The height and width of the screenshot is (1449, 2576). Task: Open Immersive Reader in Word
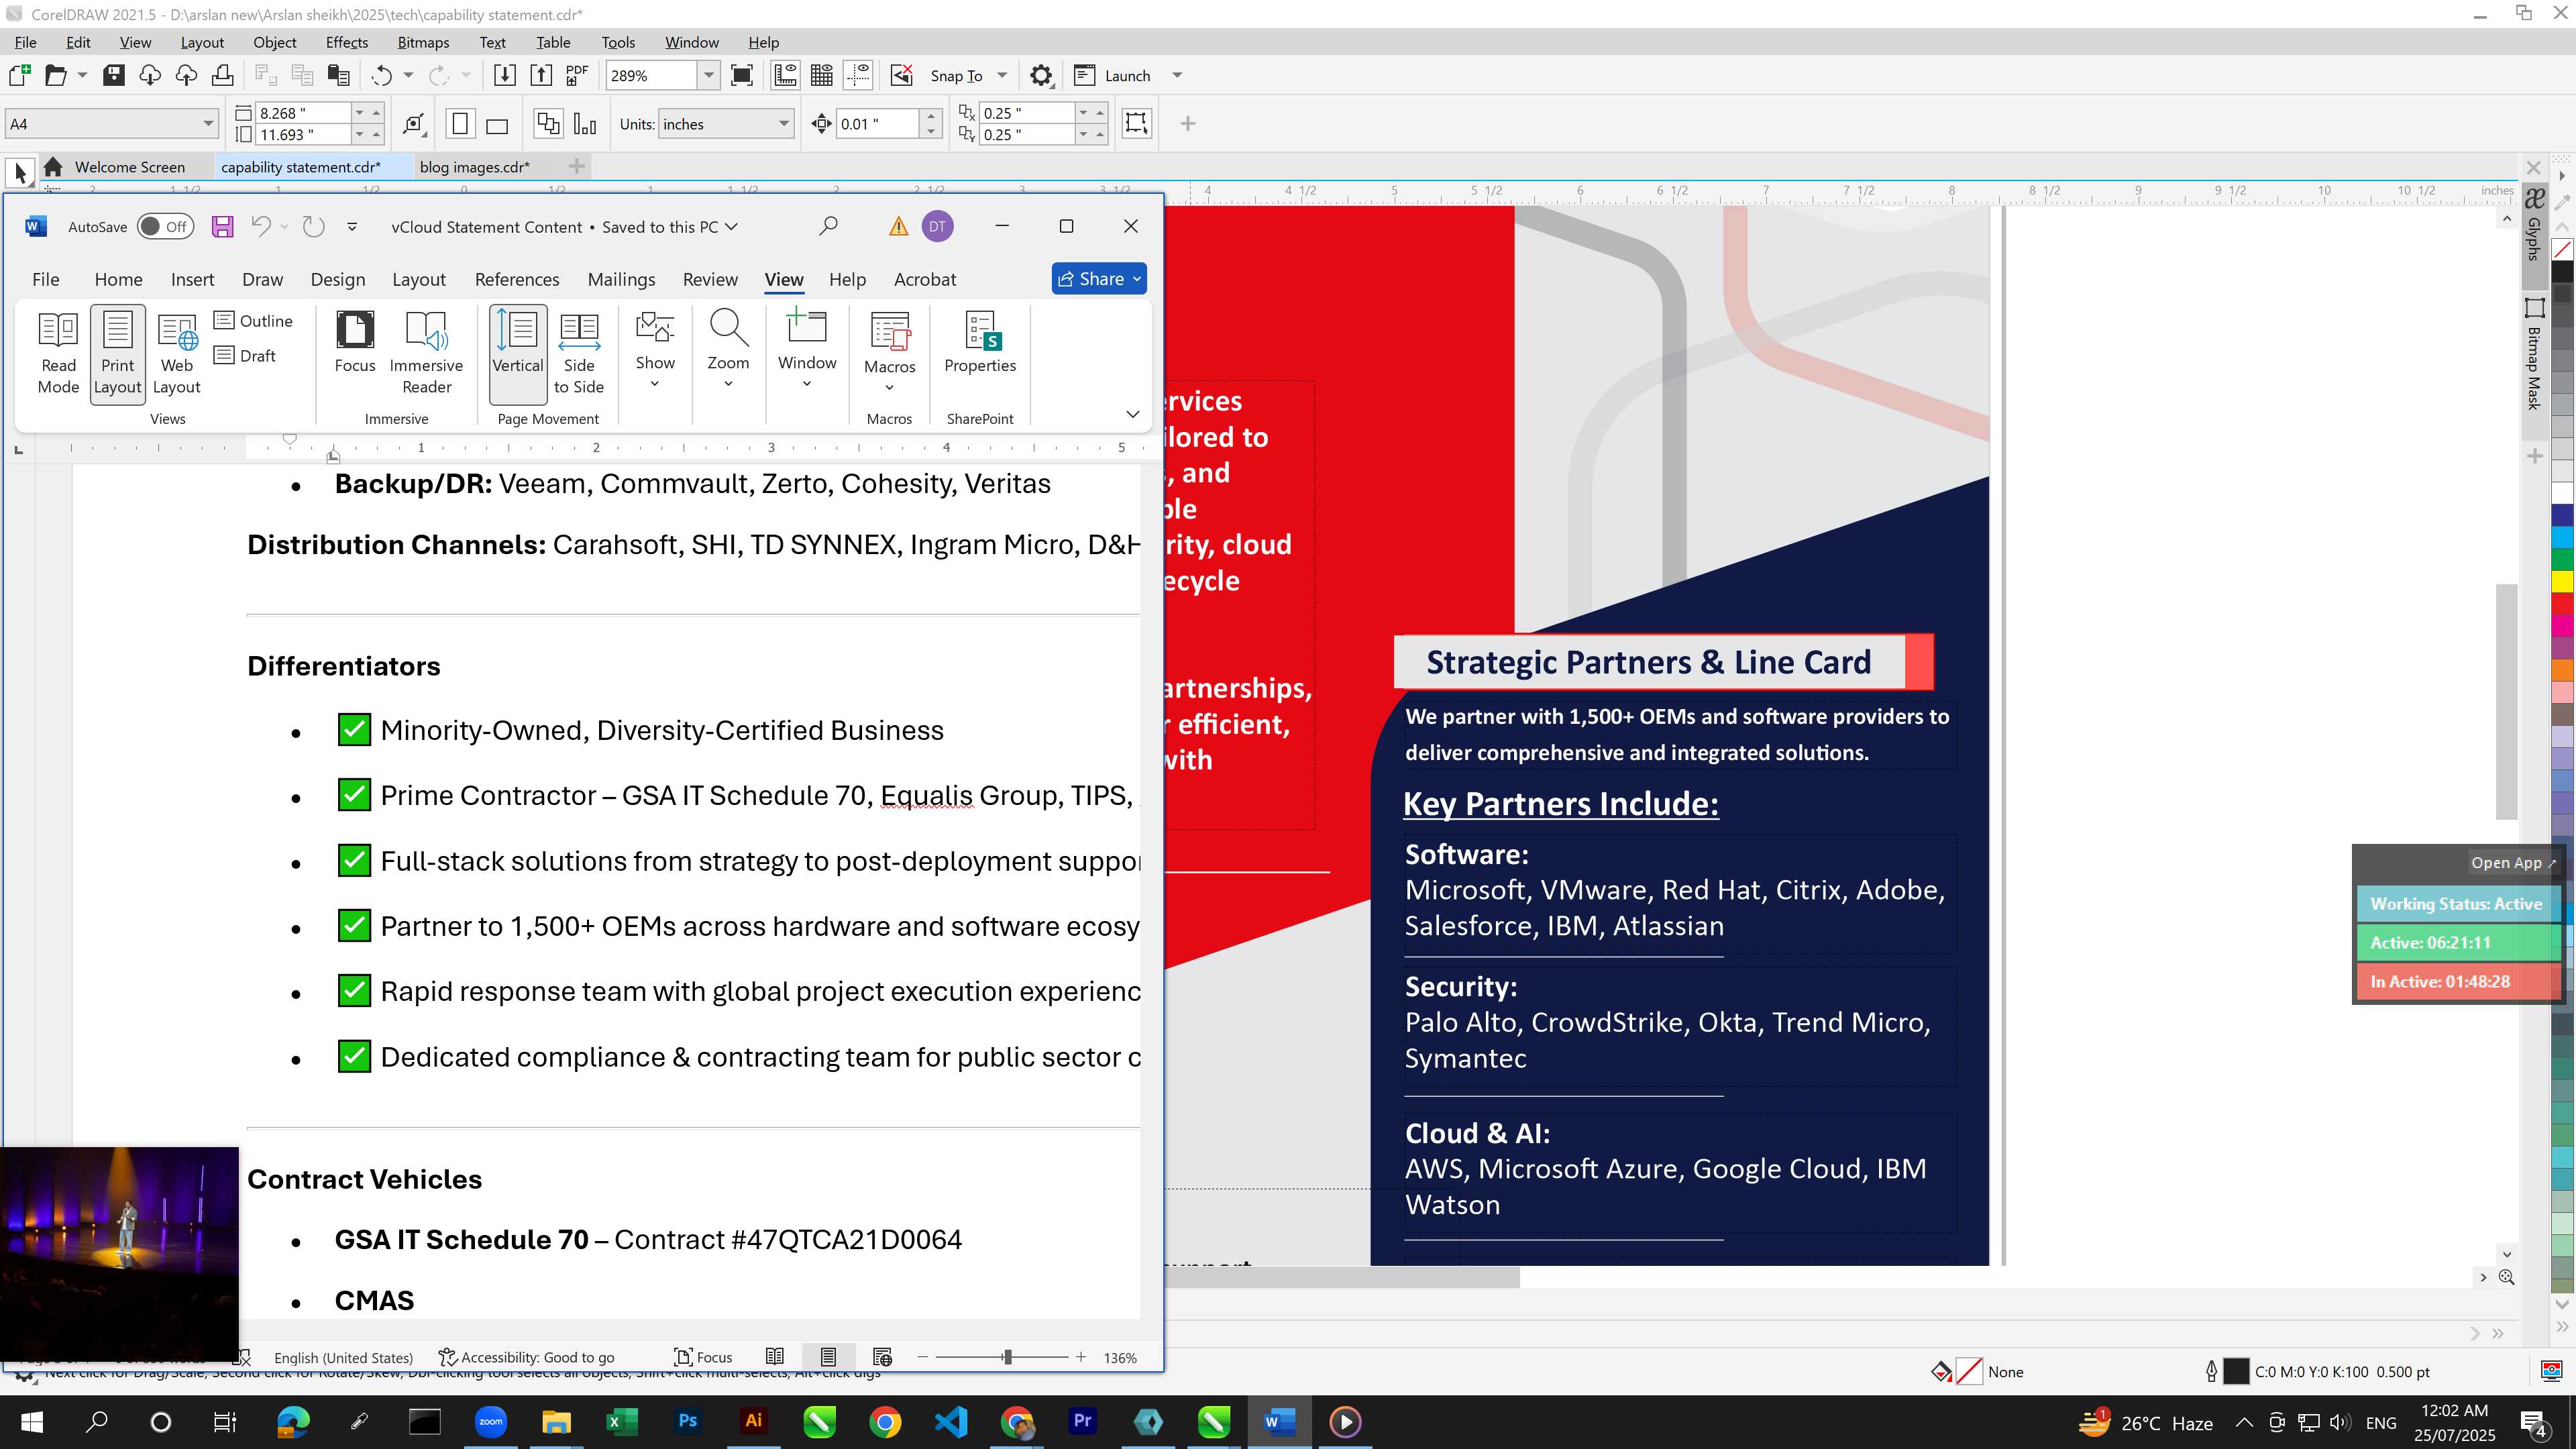tap(426, 353)
